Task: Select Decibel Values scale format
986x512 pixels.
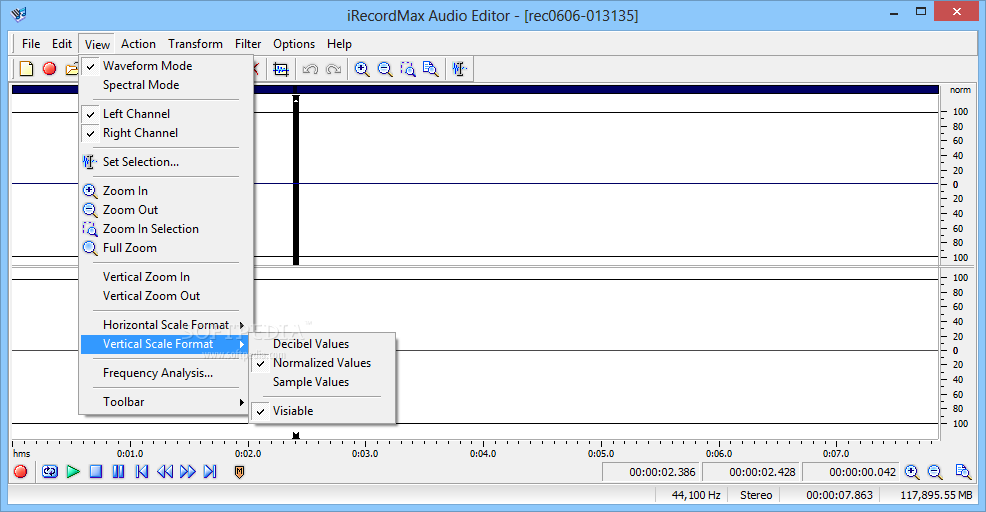Action: pyautogui.click(x=323, y=344)
